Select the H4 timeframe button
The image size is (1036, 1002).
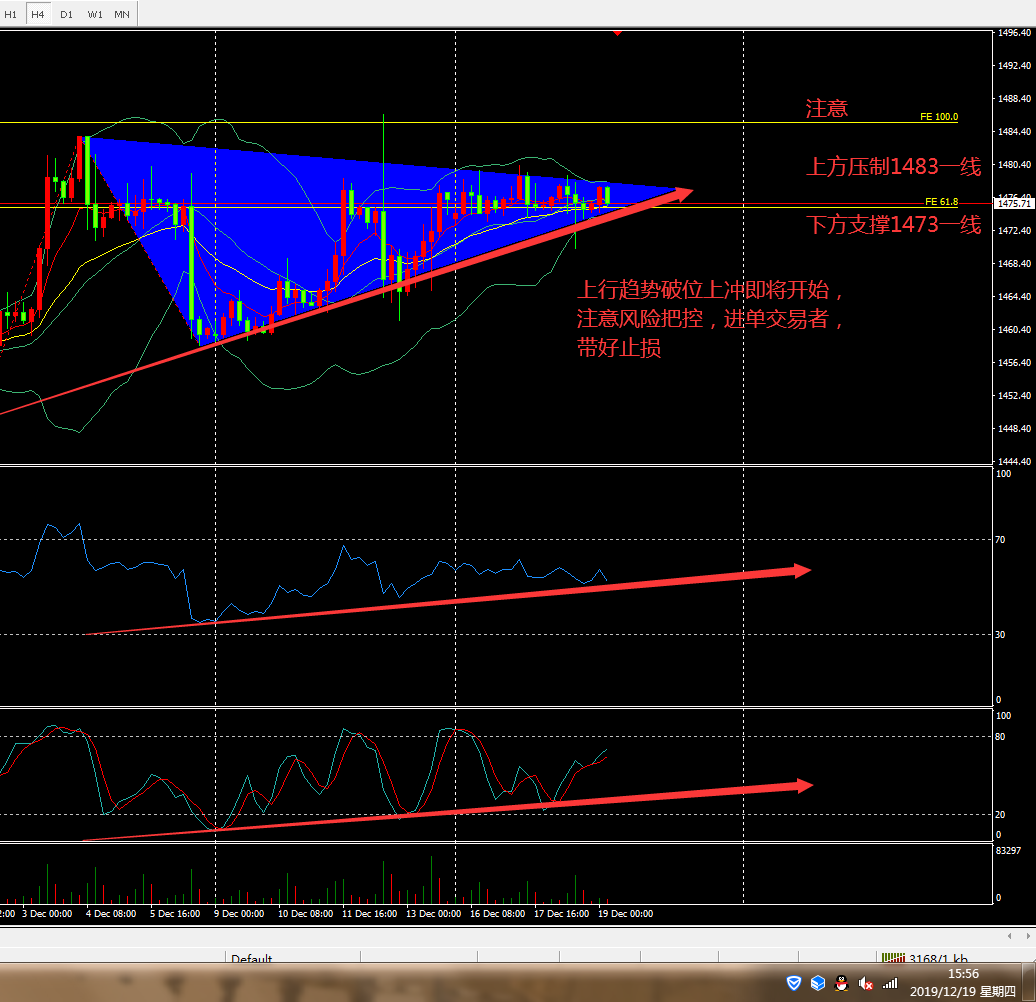point(38,14)
